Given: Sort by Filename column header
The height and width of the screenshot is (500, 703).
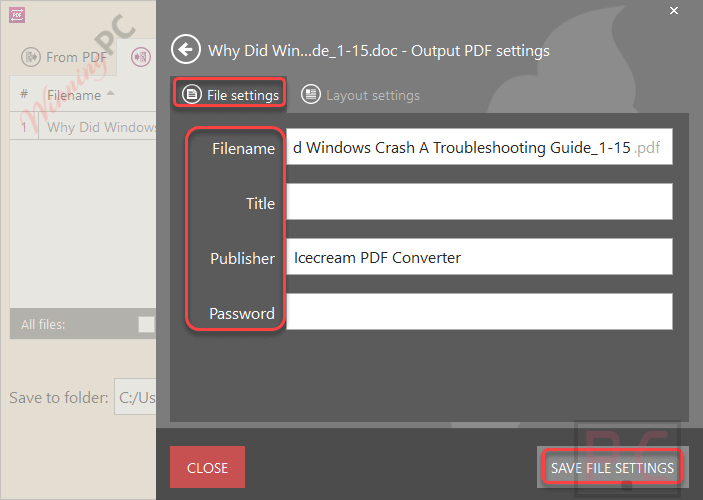Looking at the screenshot, I should click(x=81, y=95).
